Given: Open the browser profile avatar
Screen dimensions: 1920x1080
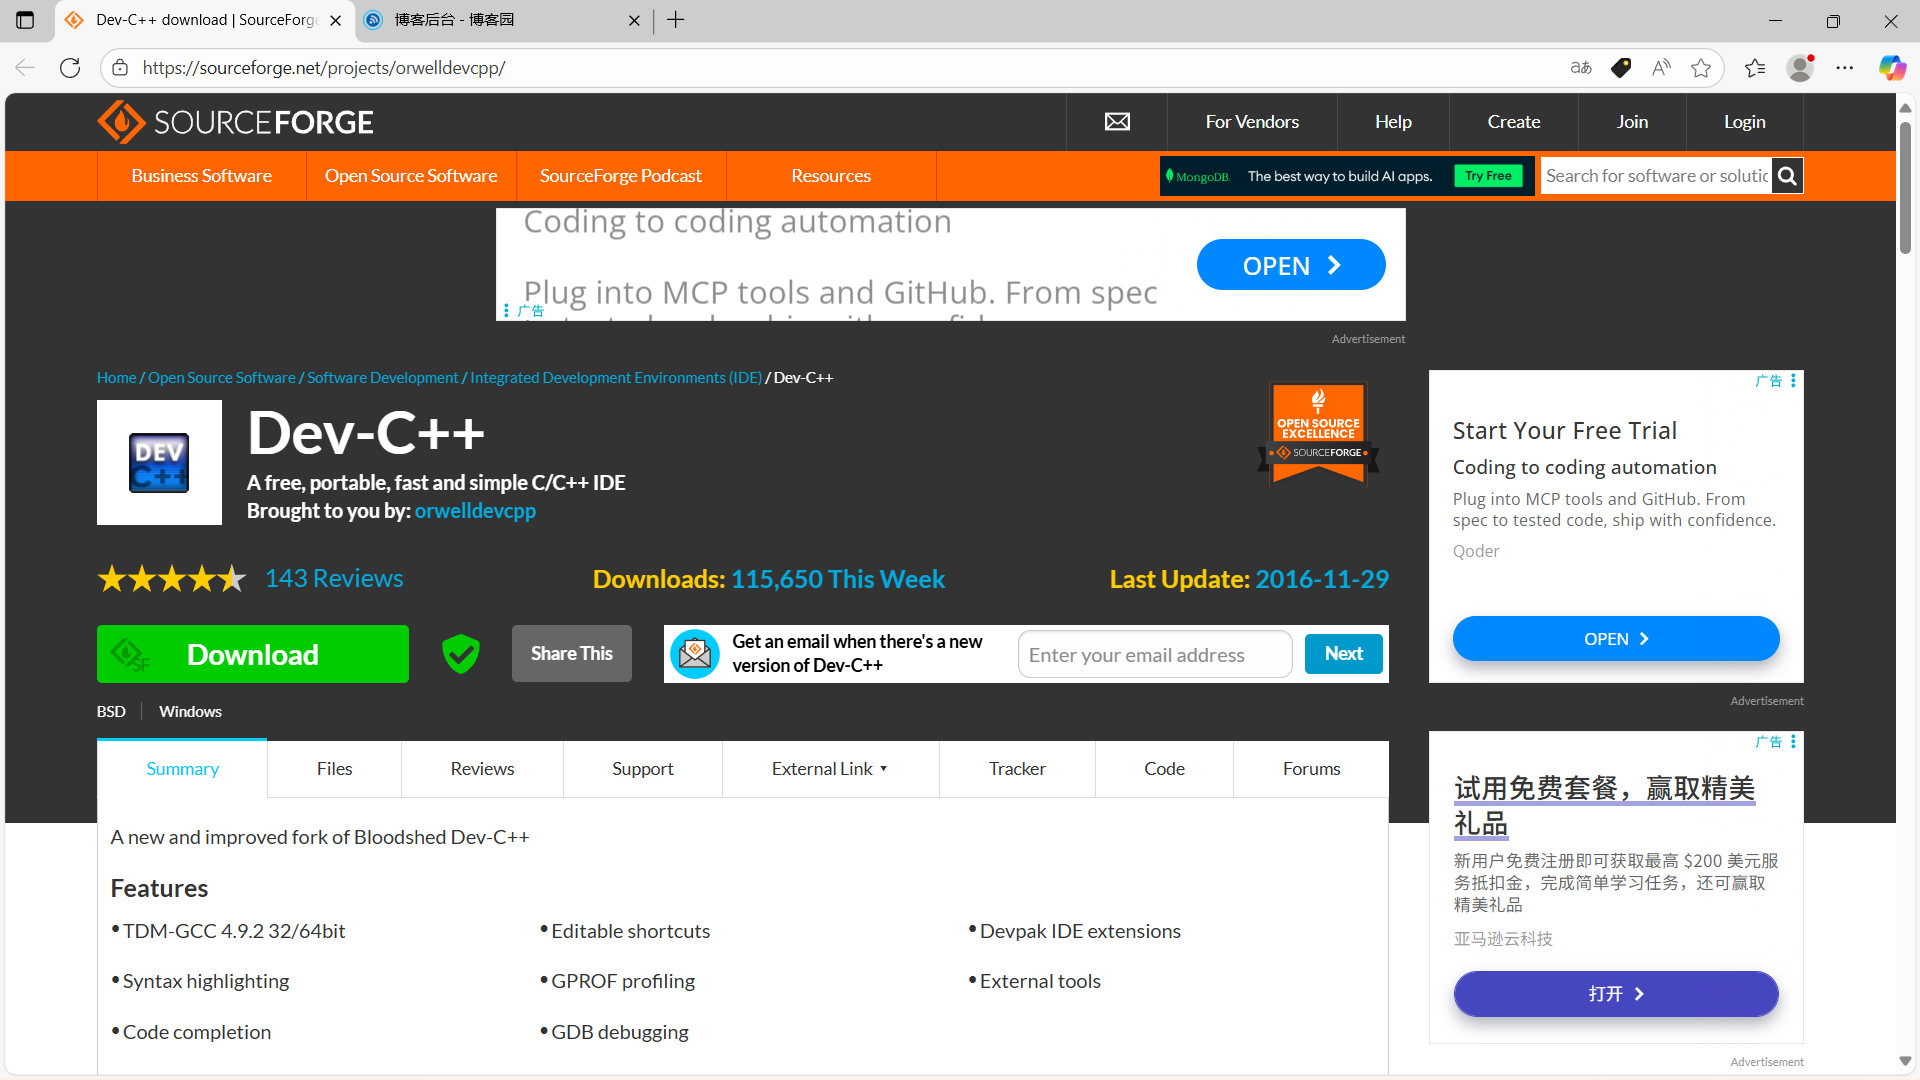Looking at the screenshot, I should (x=1800, y=68).
